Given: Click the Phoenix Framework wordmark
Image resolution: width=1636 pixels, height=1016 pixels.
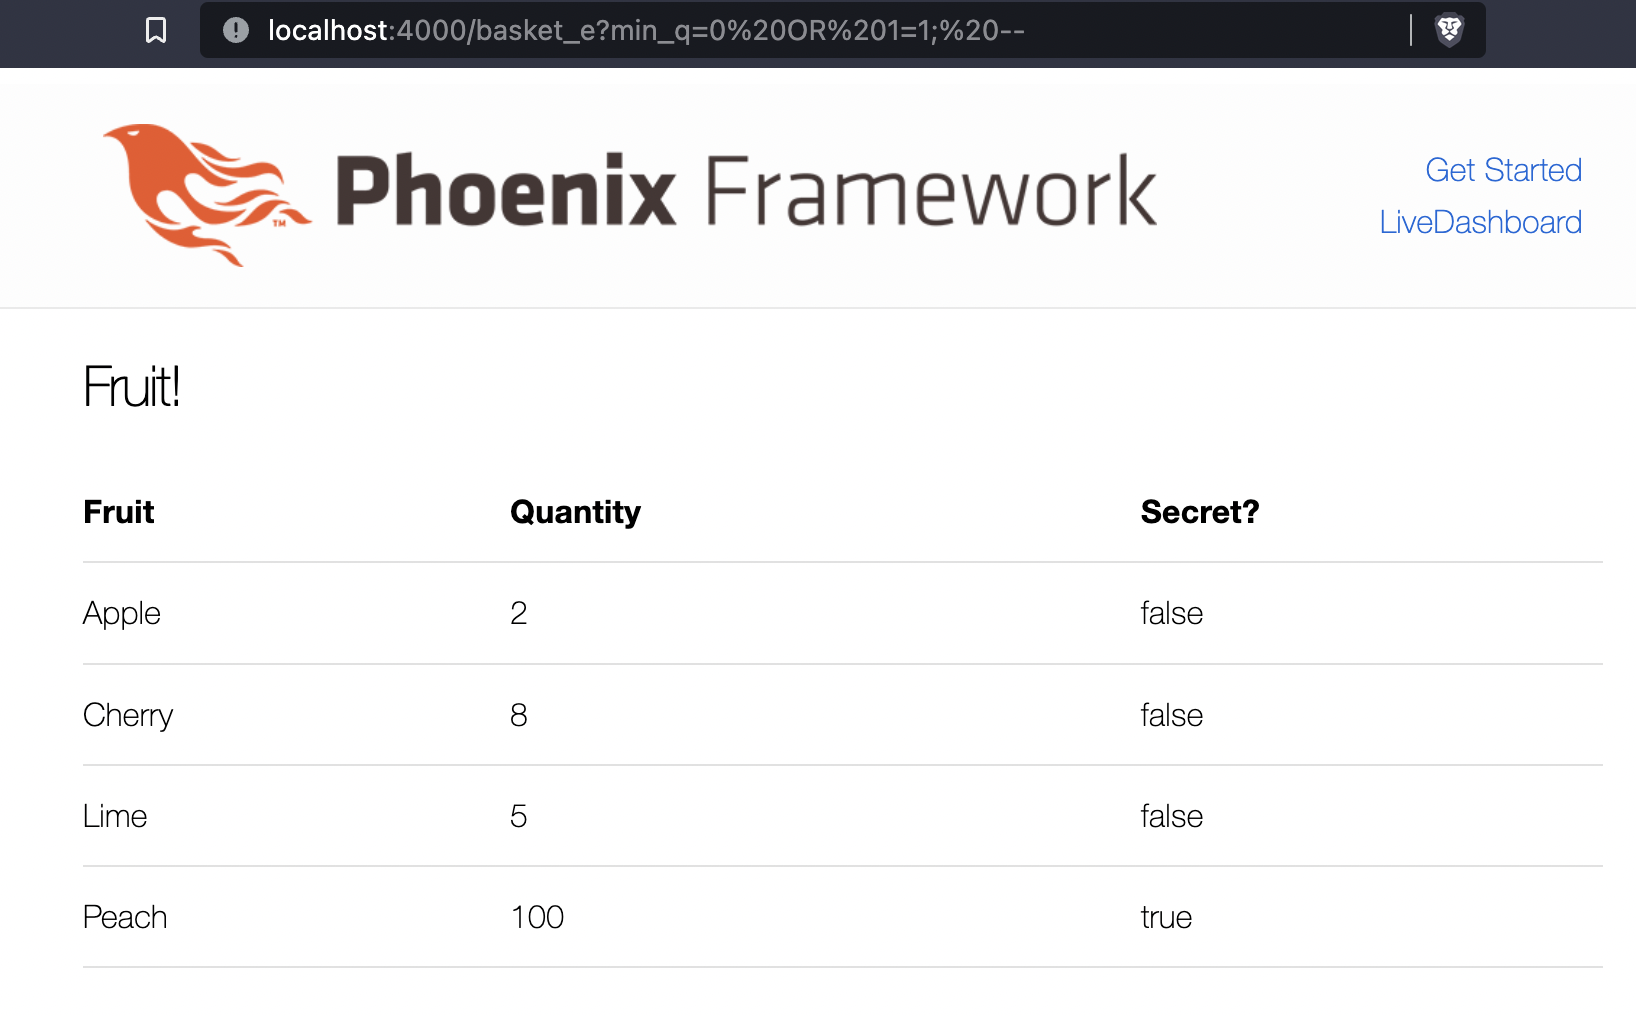Looking at the screenshot, I should [746, 190].
